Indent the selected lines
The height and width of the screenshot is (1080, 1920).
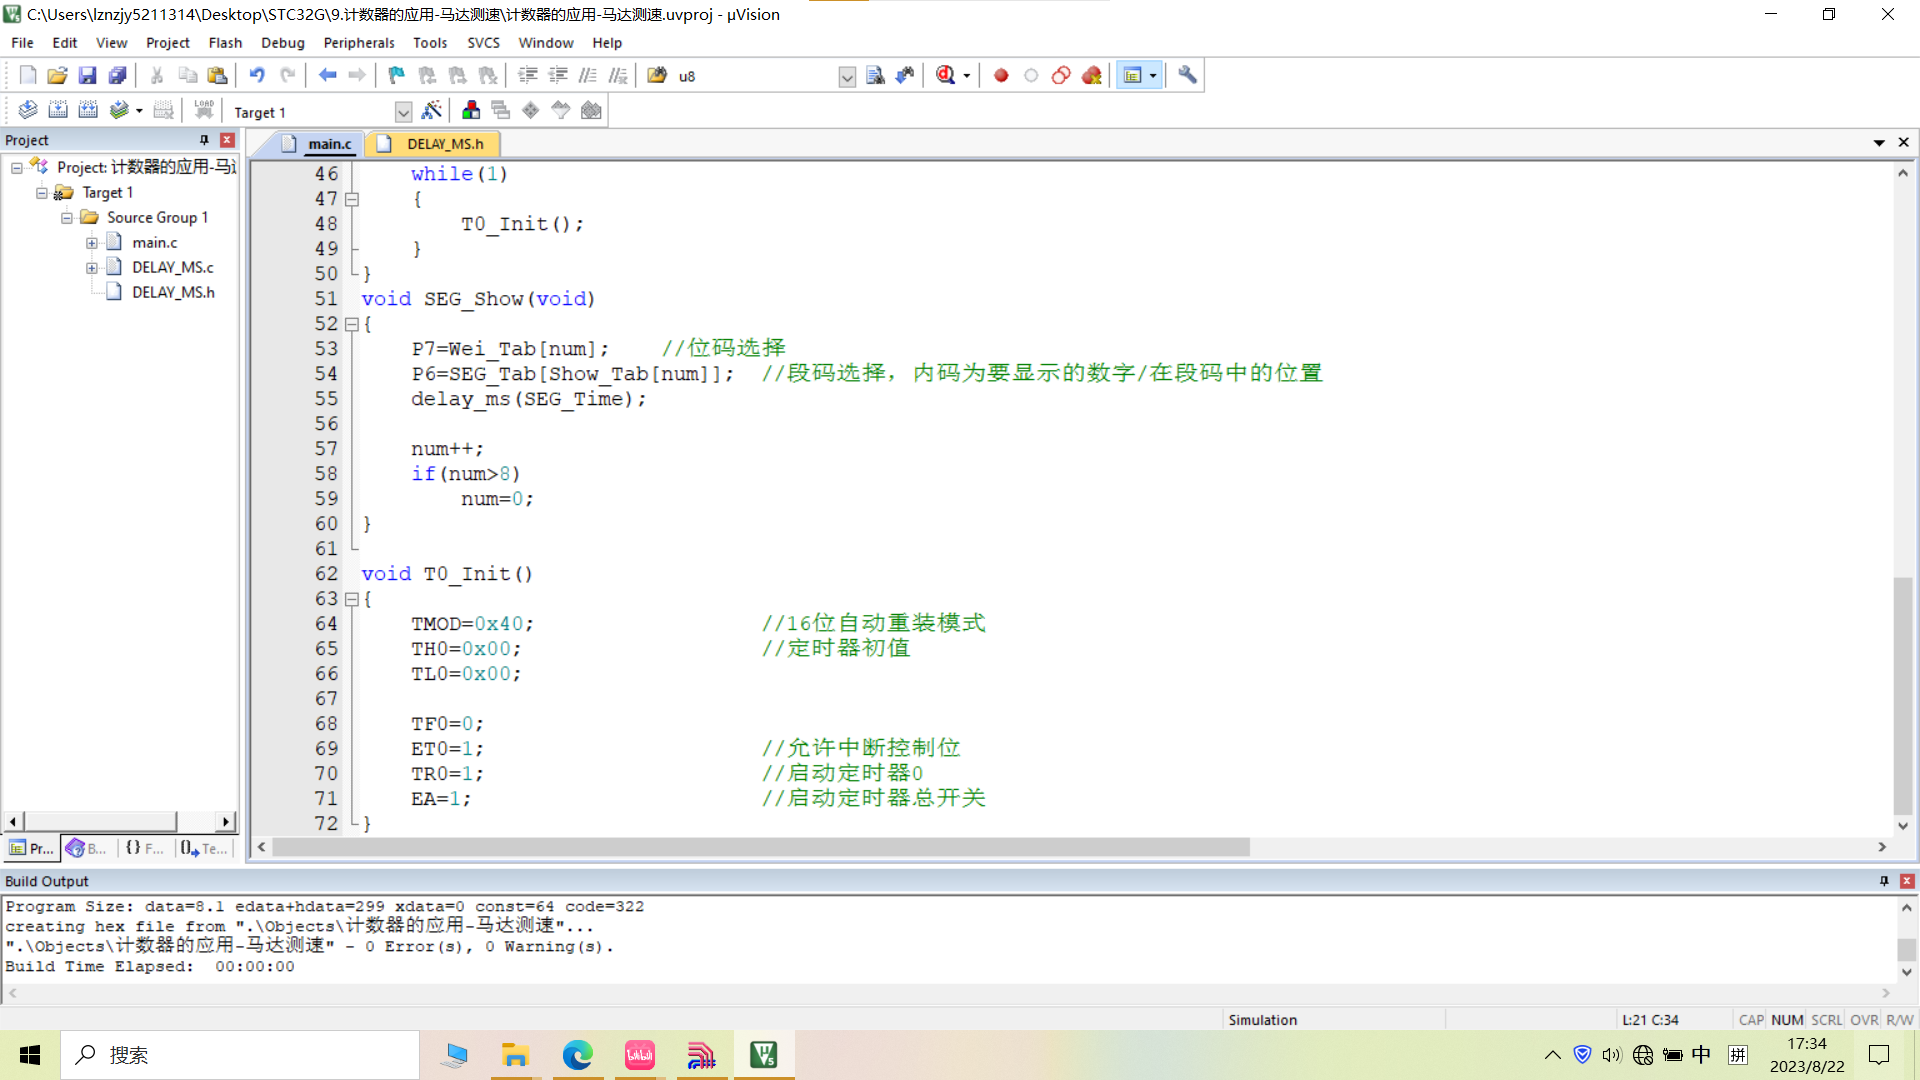(528, 75)
